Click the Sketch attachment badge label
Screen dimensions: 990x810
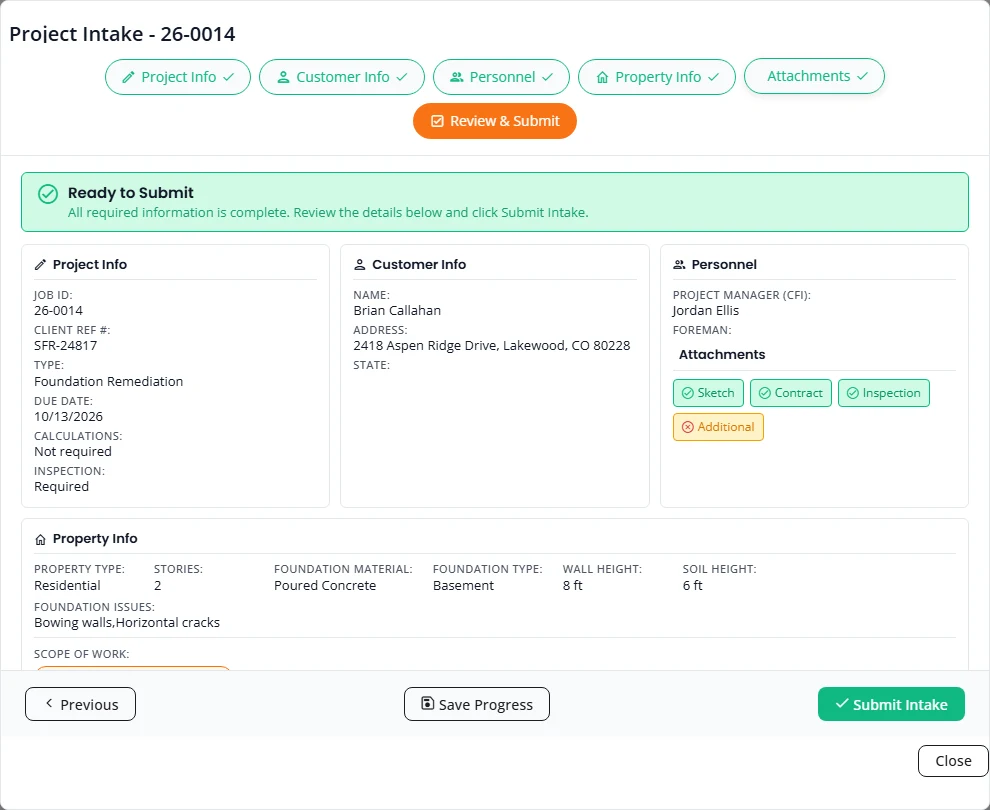point(715,393)
